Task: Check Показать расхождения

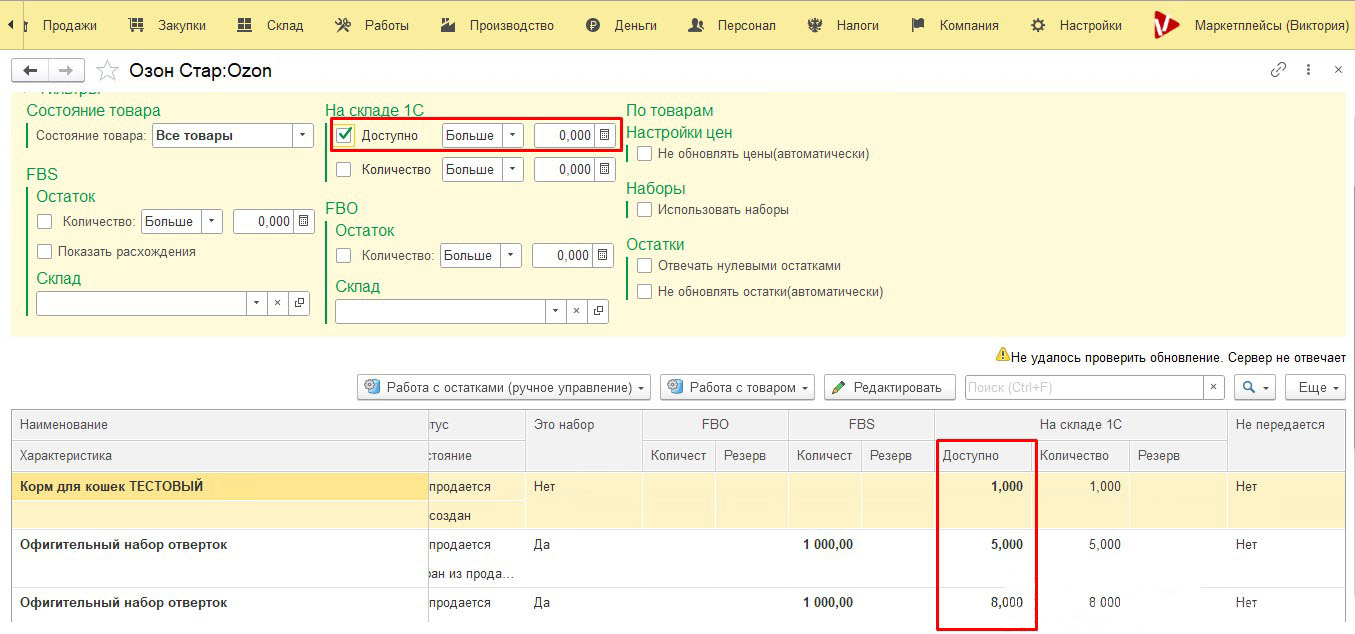Action: pyautogui.click(x=44, y=251)
